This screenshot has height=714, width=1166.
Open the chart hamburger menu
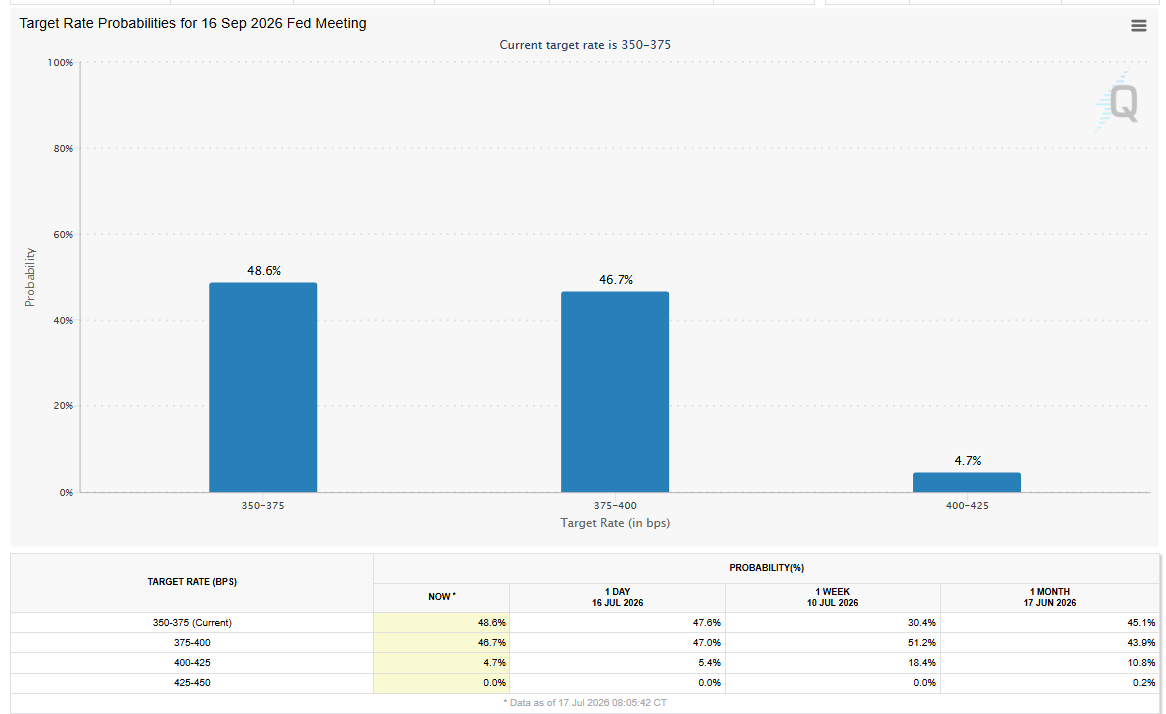[1138, 26]
